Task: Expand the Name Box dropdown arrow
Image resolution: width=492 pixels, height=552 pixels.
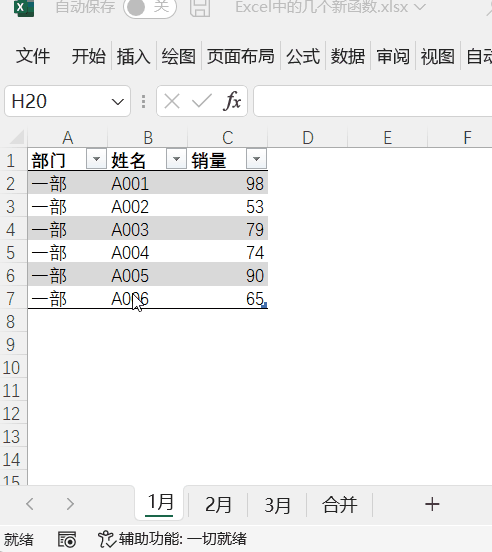Action: tap(118, 102)
